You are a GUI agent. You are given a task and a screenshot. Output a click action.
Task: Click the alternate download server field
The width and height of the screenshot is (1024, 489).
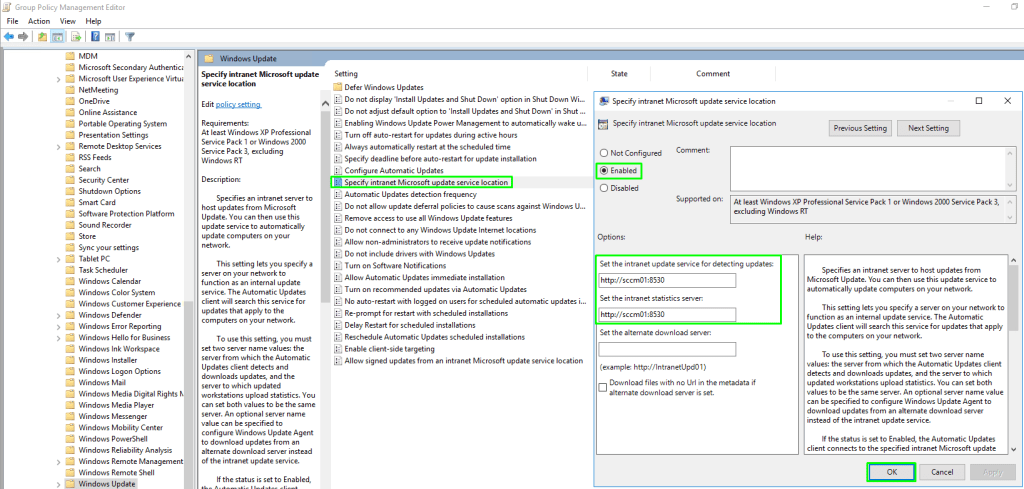coord(667,349)
